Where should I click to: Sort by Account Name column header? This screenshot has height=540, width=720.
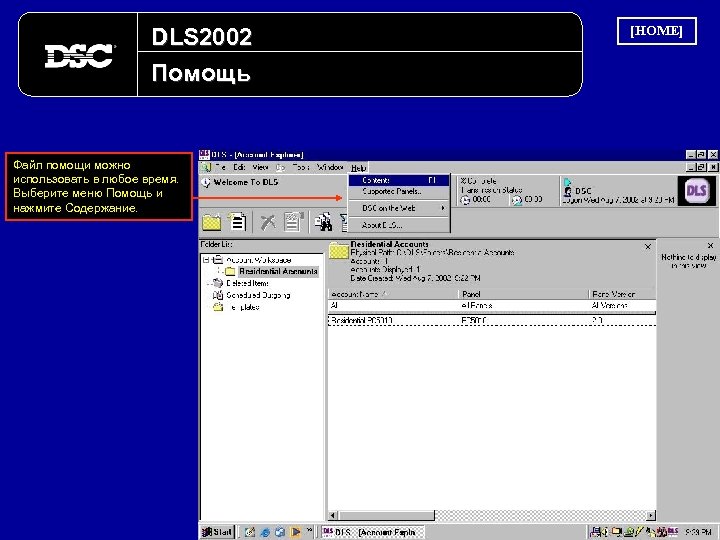(x=393, y=294)
